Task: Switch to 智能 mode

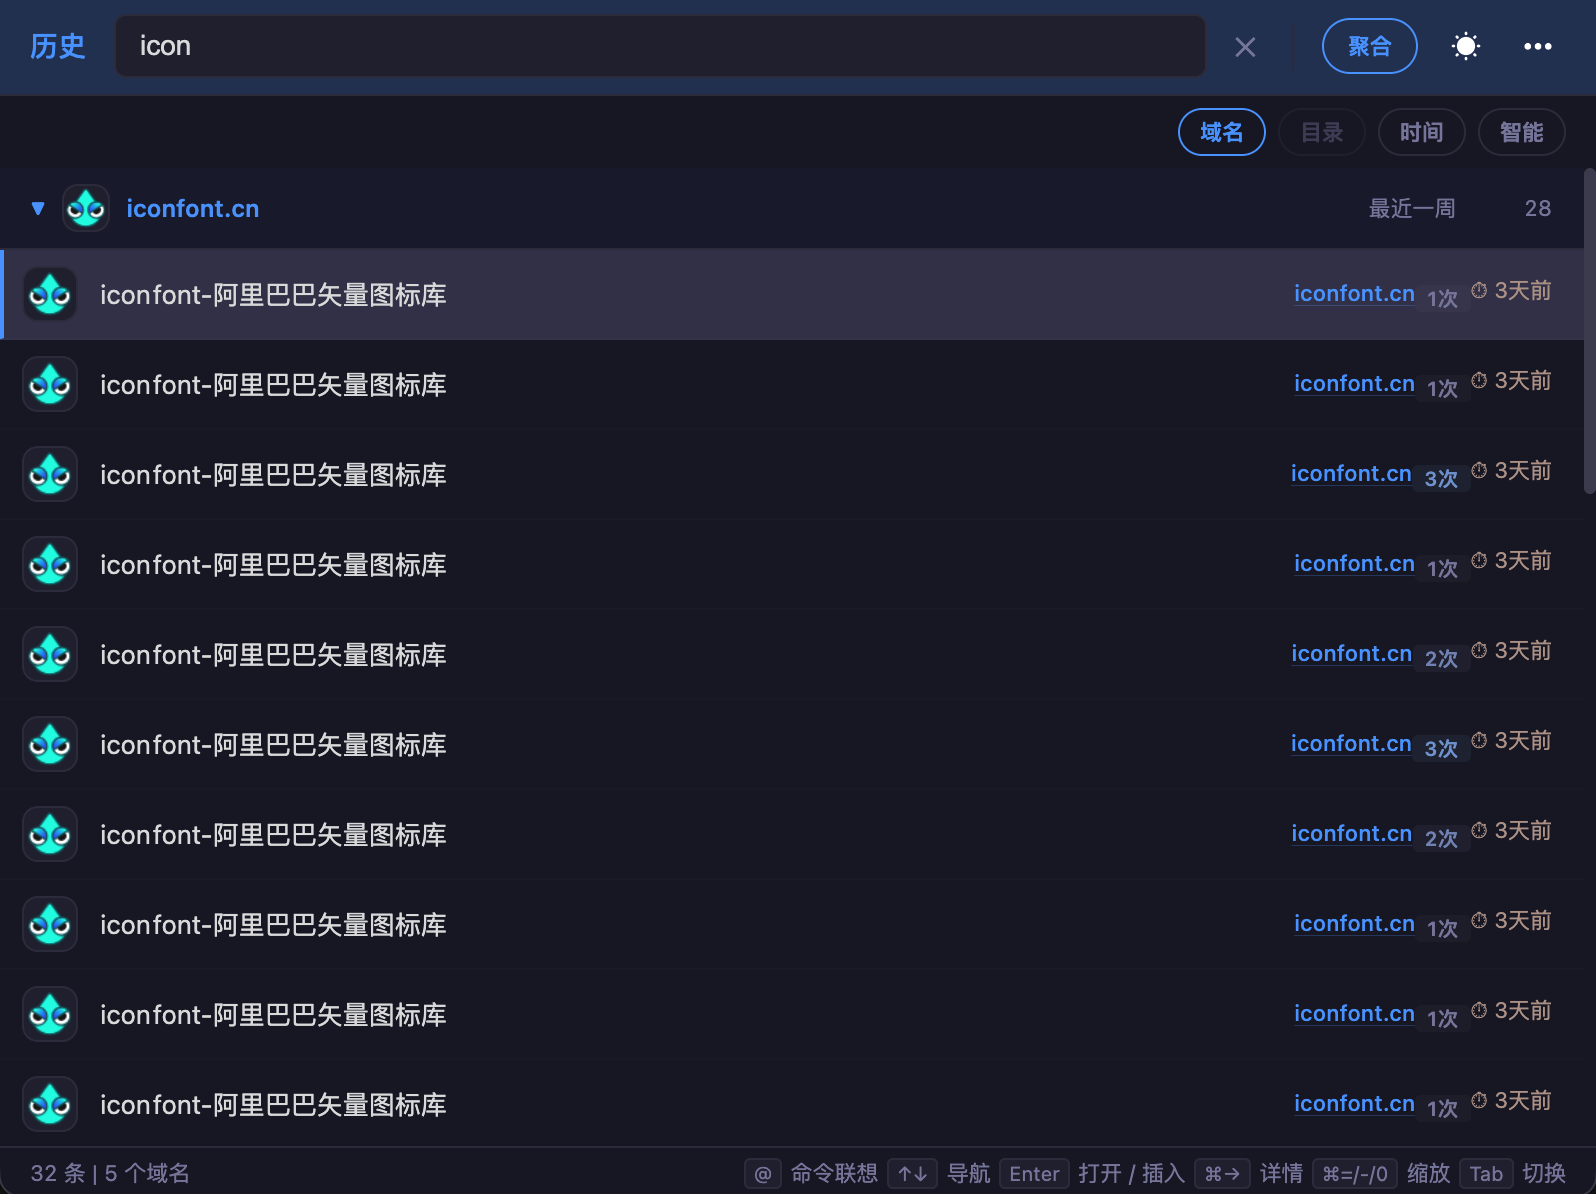Action: [x=1521, y=132]
